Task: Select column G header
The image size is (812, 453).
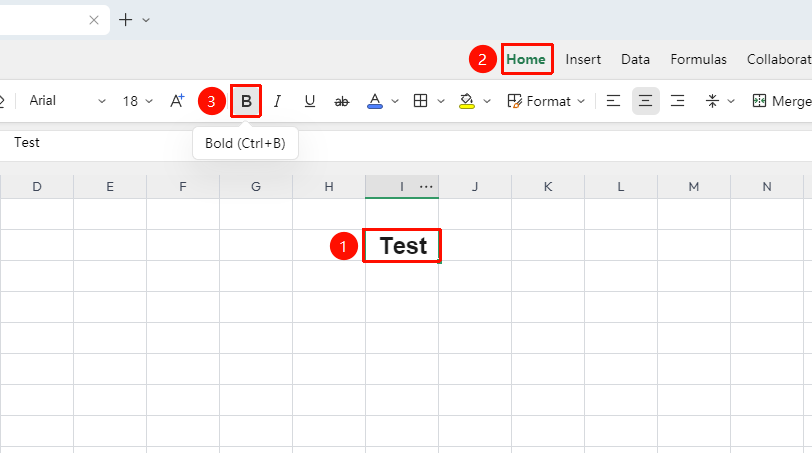Action: [256, 187]
